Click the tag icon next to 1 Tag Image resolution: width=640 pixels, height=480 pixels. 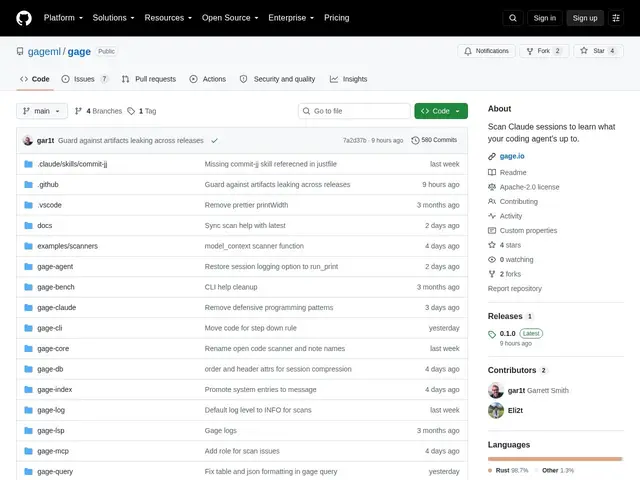[131, 111]
